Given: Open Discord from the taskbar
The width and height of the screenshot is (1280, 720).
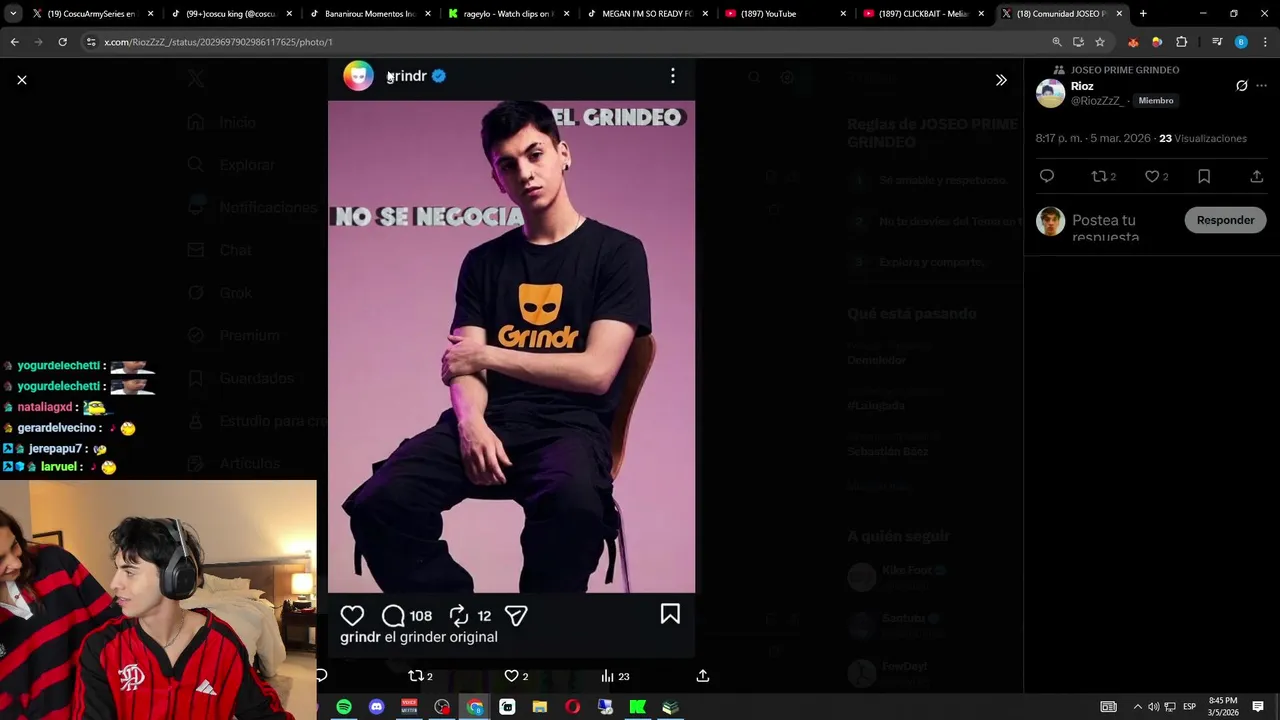Looking at the screenshot, I should (x=376, y=707).
